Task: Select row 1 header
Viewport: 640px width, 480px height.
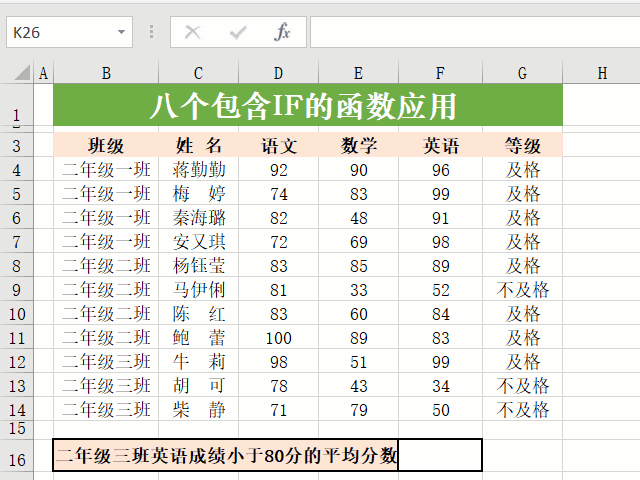Action: (16, 105)
